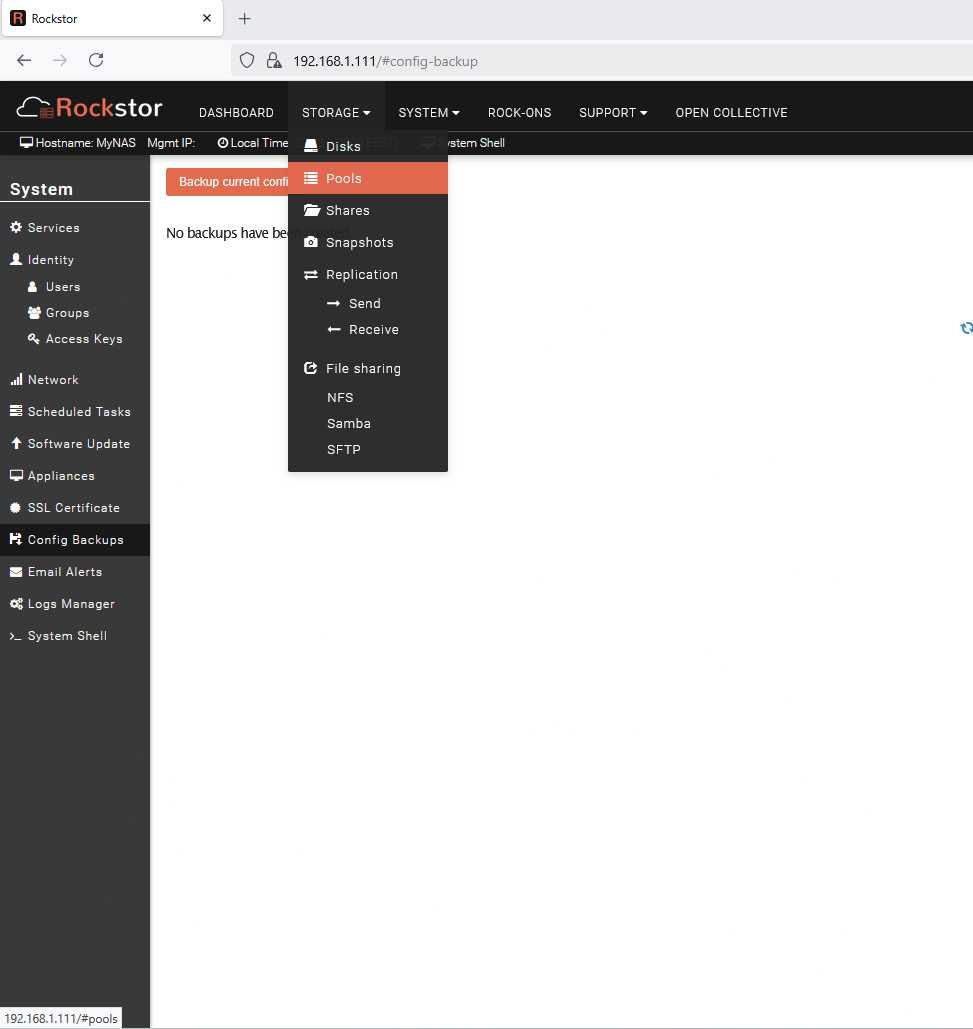Click the Local Time status entry
973x1029 pixels.
pos(253,142)
